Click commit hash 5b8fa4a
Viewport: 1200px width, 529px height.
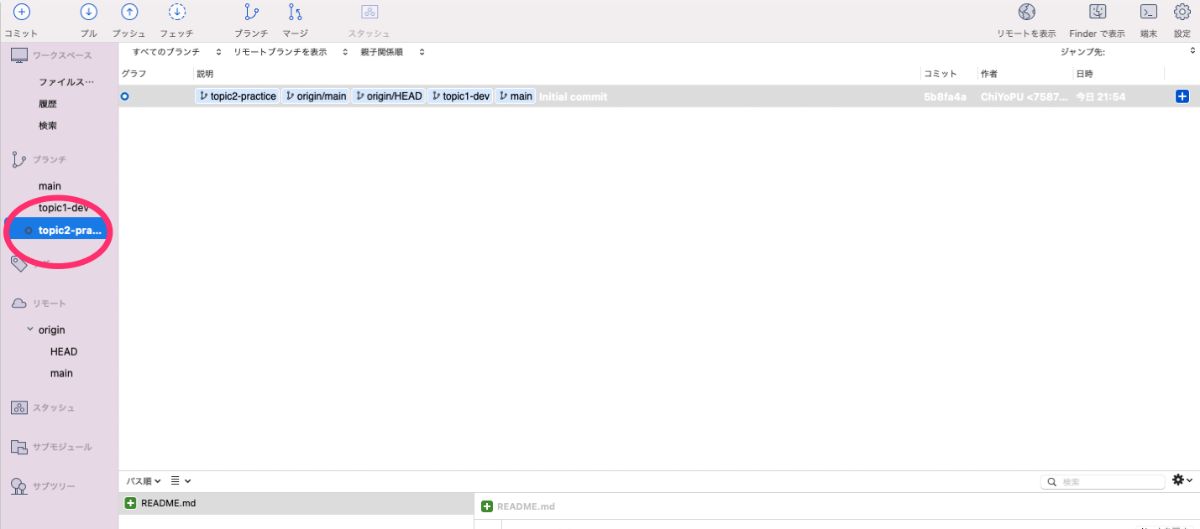945,97
